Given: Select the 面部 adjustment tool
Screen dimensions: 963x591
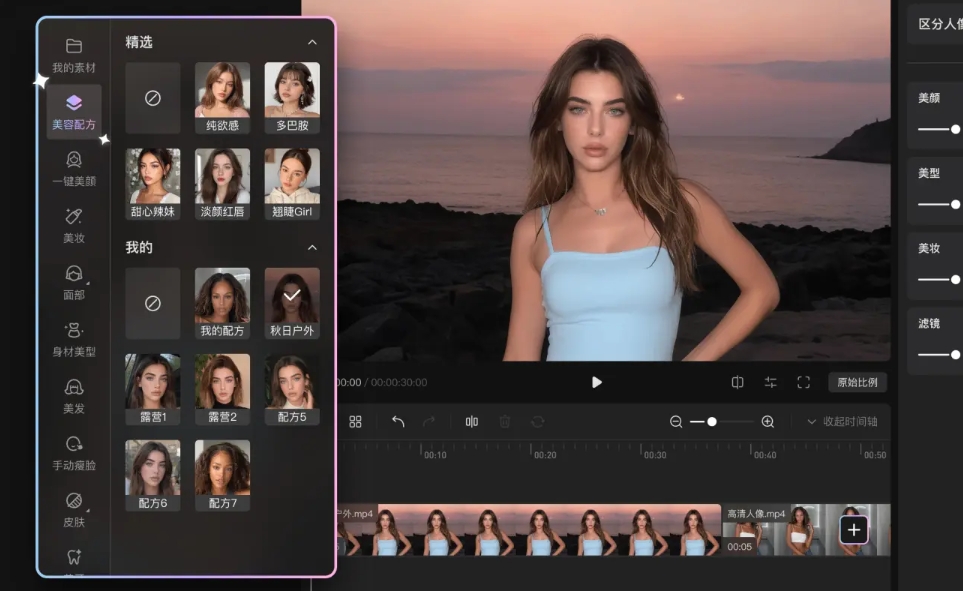Looking at the screenshot, I should coord(72,283).
